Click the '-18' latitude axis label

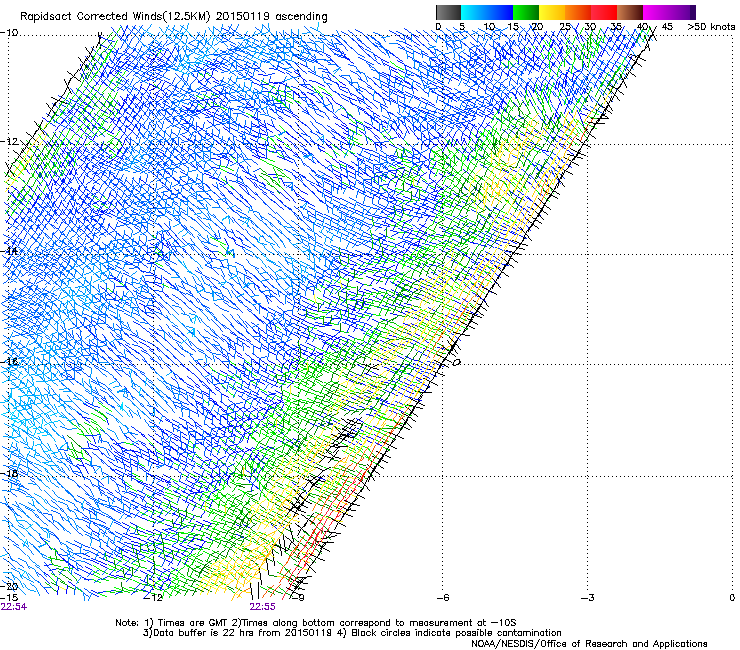9,473
